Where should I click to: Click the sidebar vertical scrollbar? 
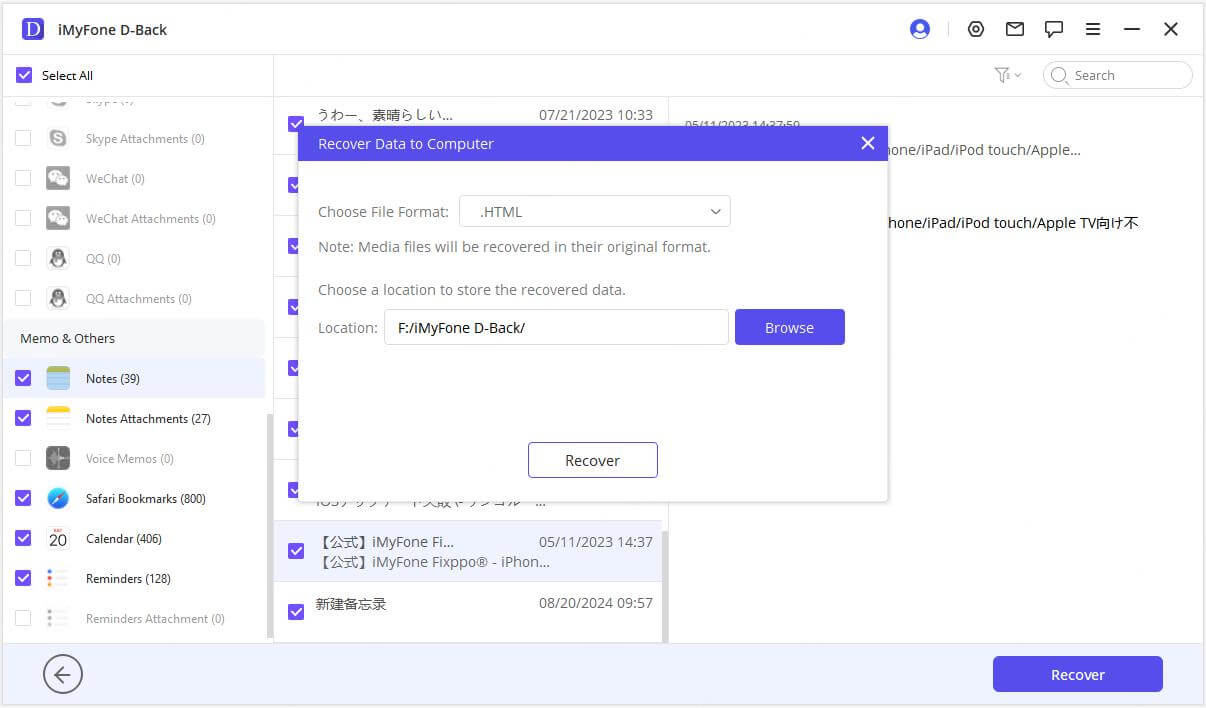click(x=269, y=525)
